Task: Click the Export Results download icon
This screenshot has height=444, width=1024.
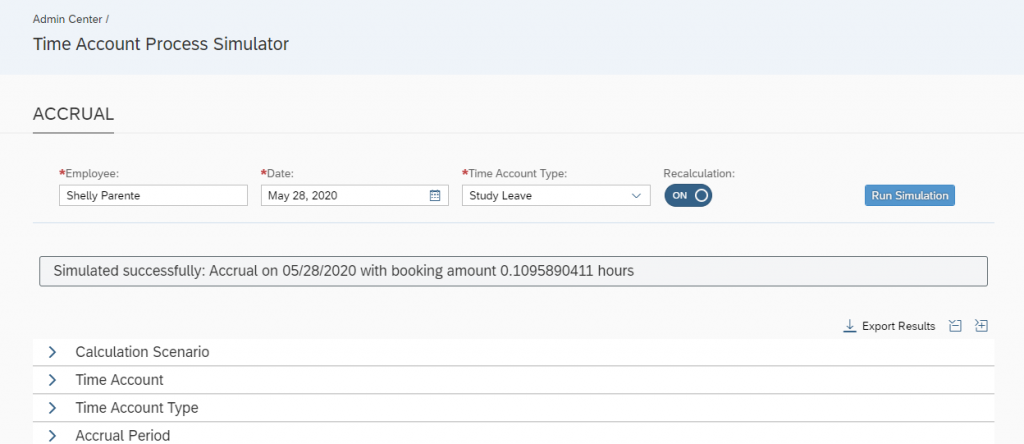Action: (x=850, y=326)
